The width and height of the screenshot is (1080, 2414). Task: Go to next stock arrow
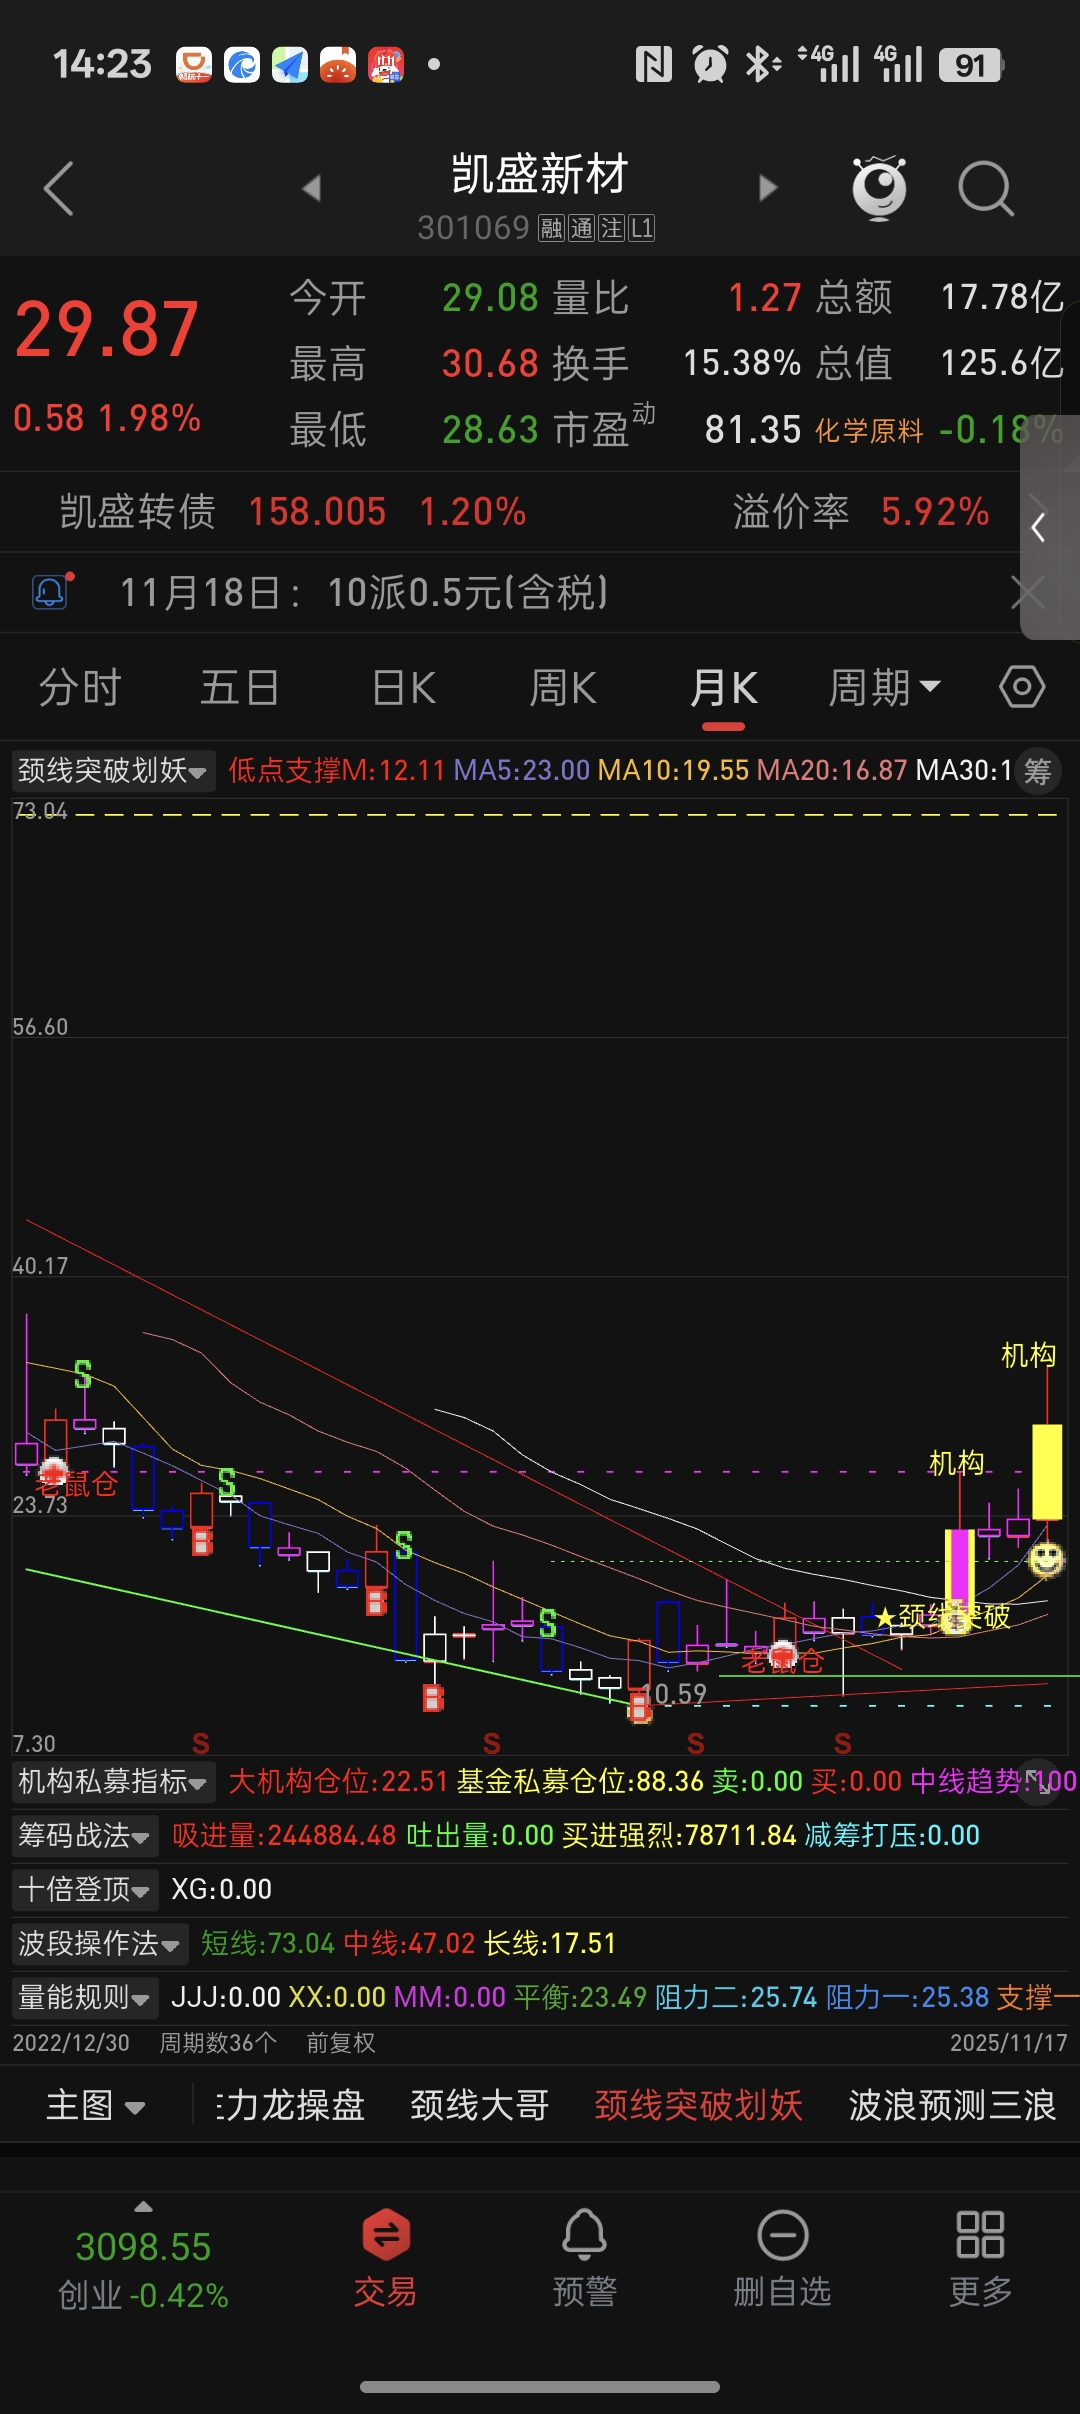pos(767,188)
